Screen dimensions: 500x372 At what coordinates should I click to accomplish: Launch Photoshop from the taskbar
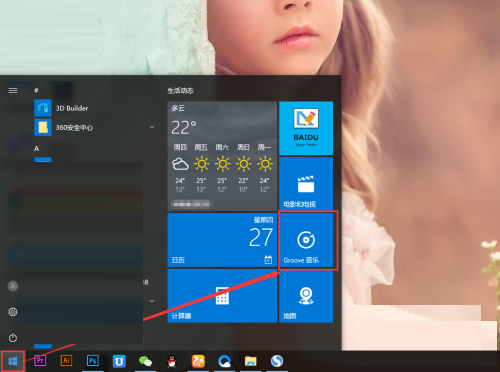(x=93, y=361)
